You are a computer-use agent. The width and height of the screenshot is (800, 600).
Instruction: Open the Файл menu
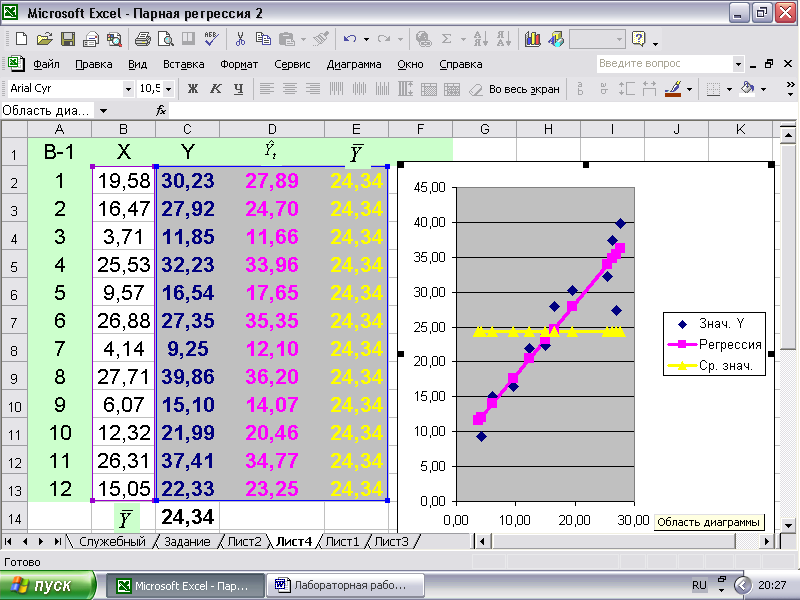[46, 64]
